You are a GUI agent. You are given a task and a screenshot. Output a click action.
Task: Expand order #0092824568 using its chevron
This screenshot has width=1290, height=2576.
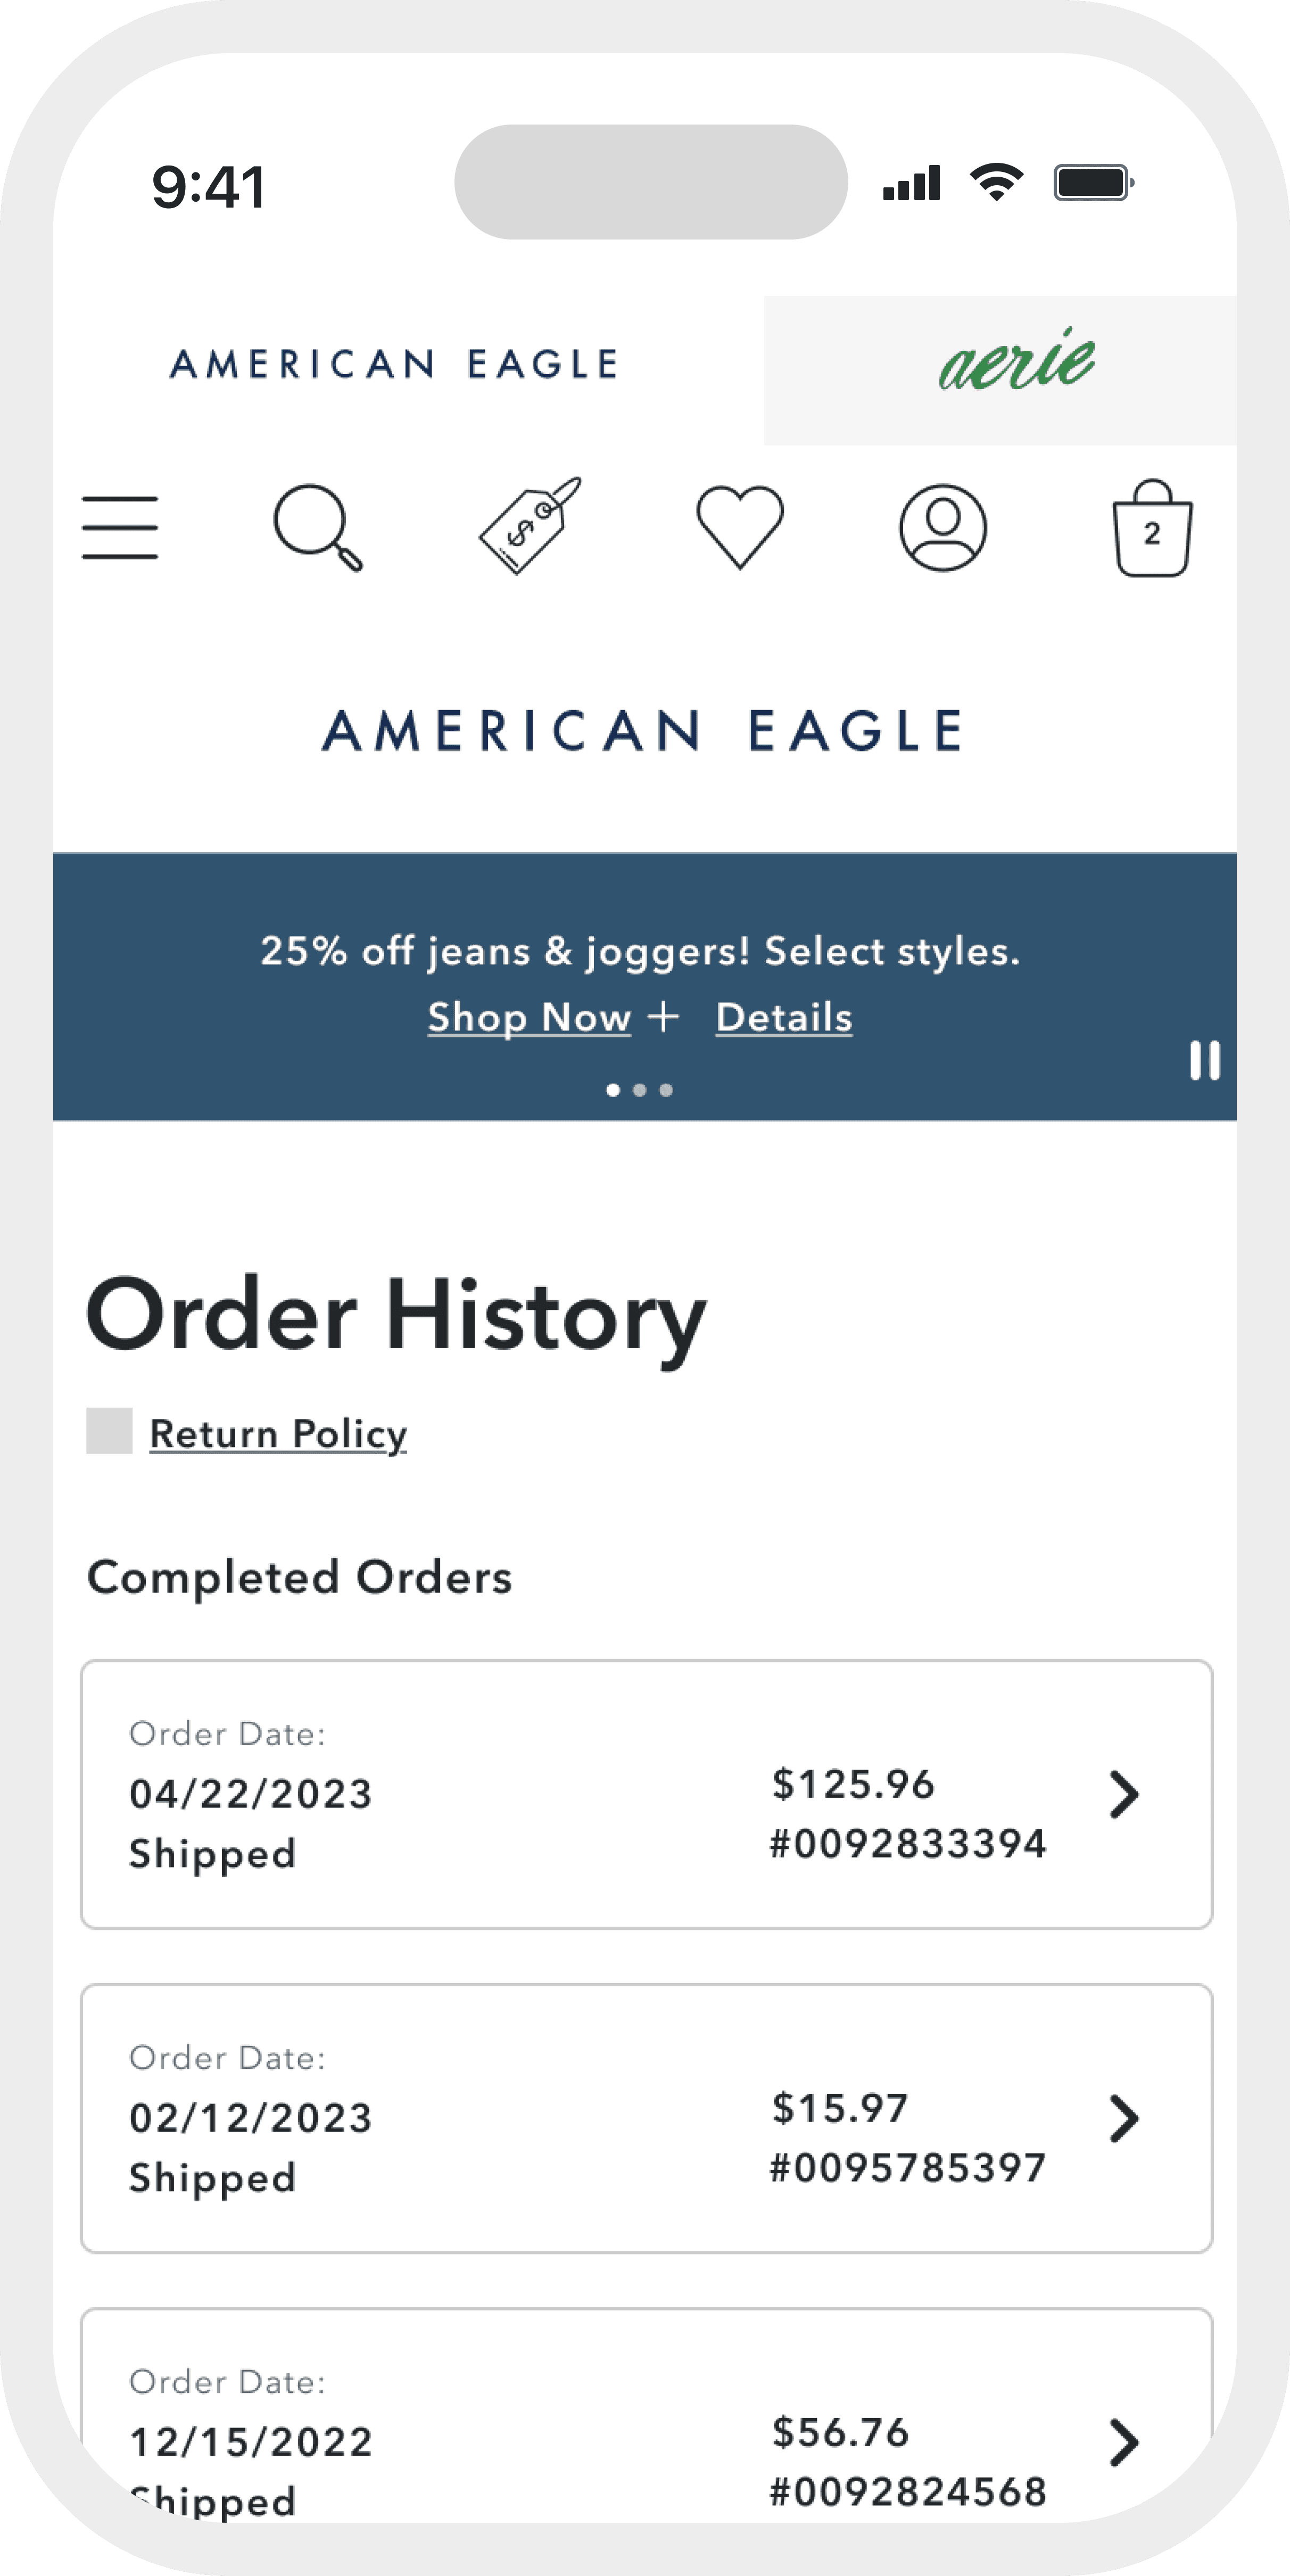pos(1124,2442)
